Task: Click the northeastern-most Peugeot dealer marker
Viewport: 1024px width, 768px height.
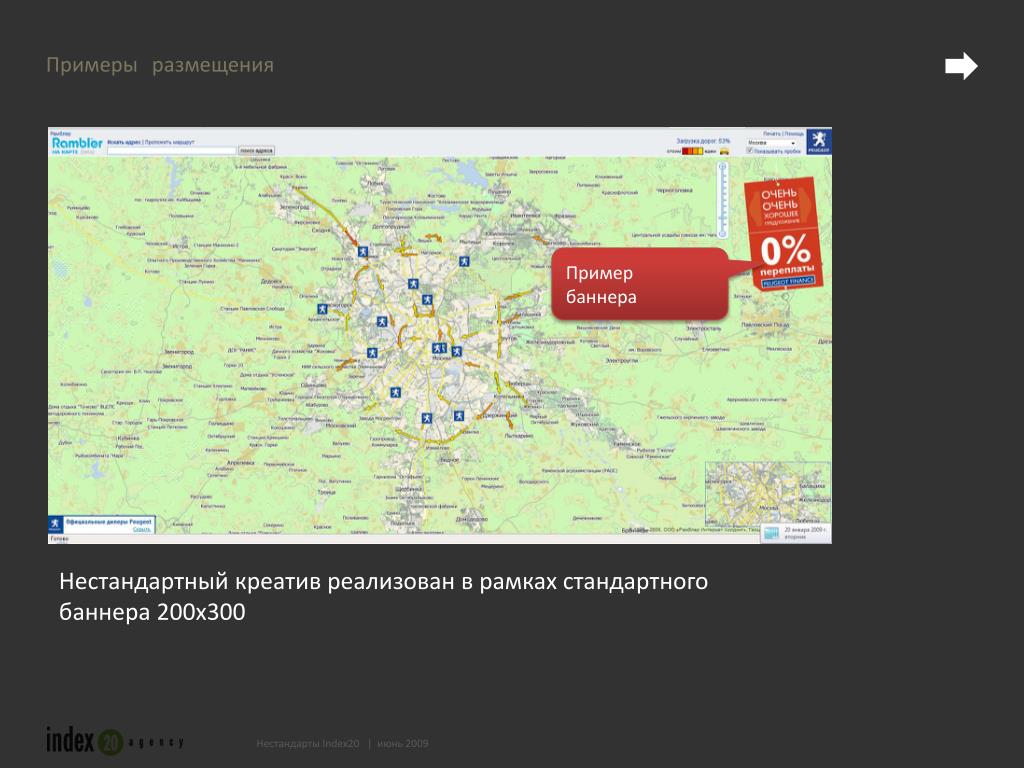Action: tap(464, 261)
